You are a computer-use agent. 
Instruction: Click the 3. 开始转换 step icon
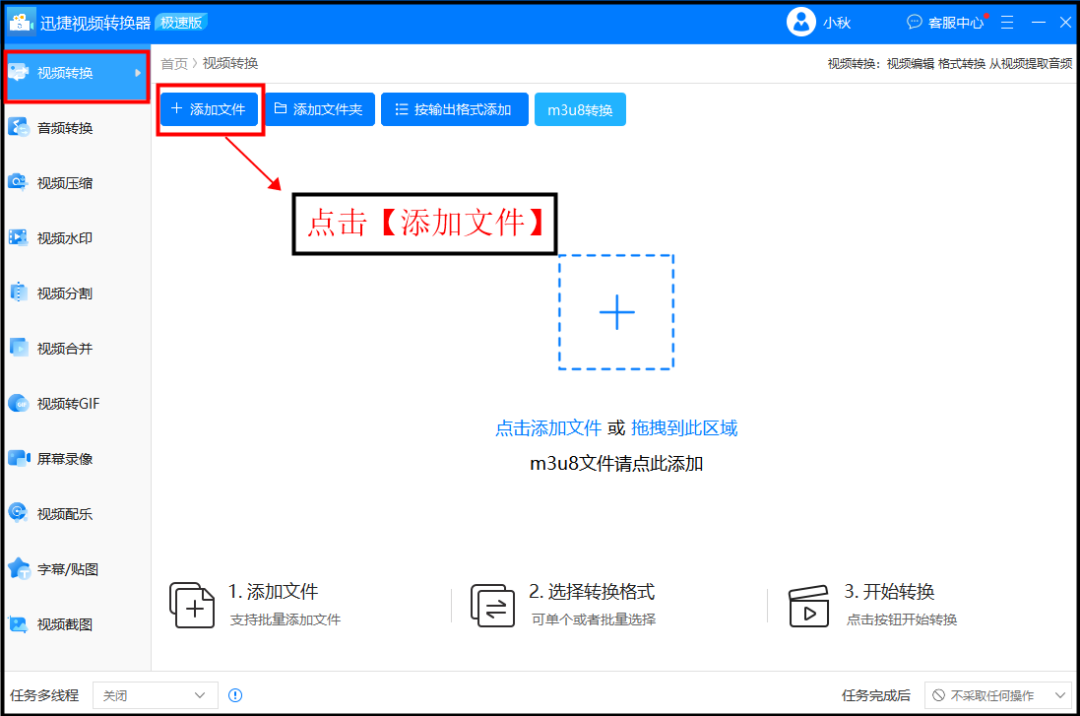click(808, 606)
